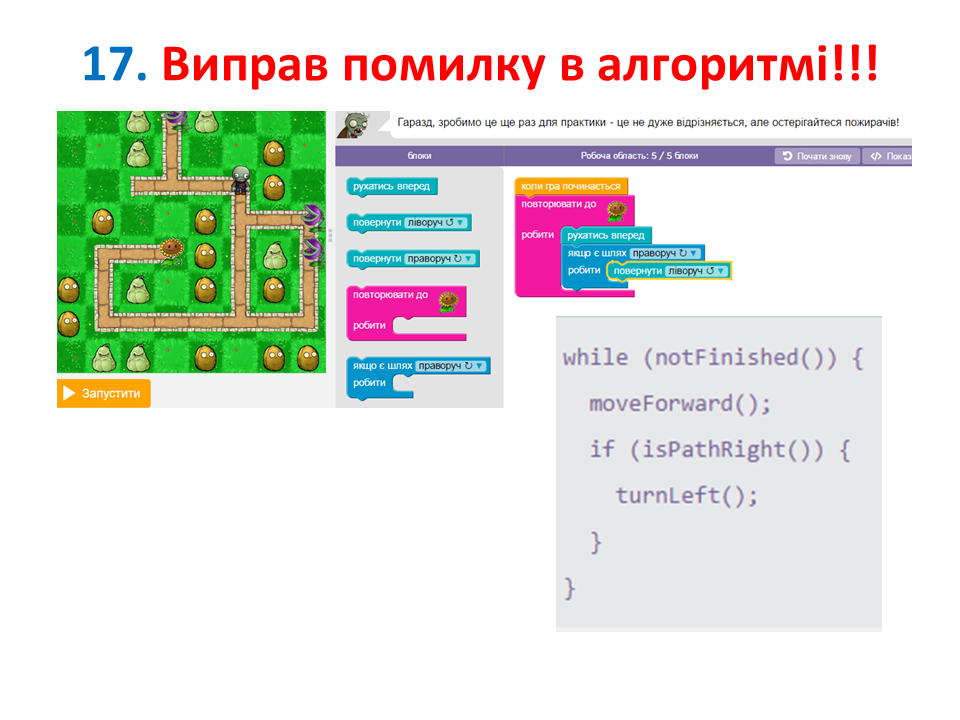Click the zombie character on the maze

(x=241, y=180)
